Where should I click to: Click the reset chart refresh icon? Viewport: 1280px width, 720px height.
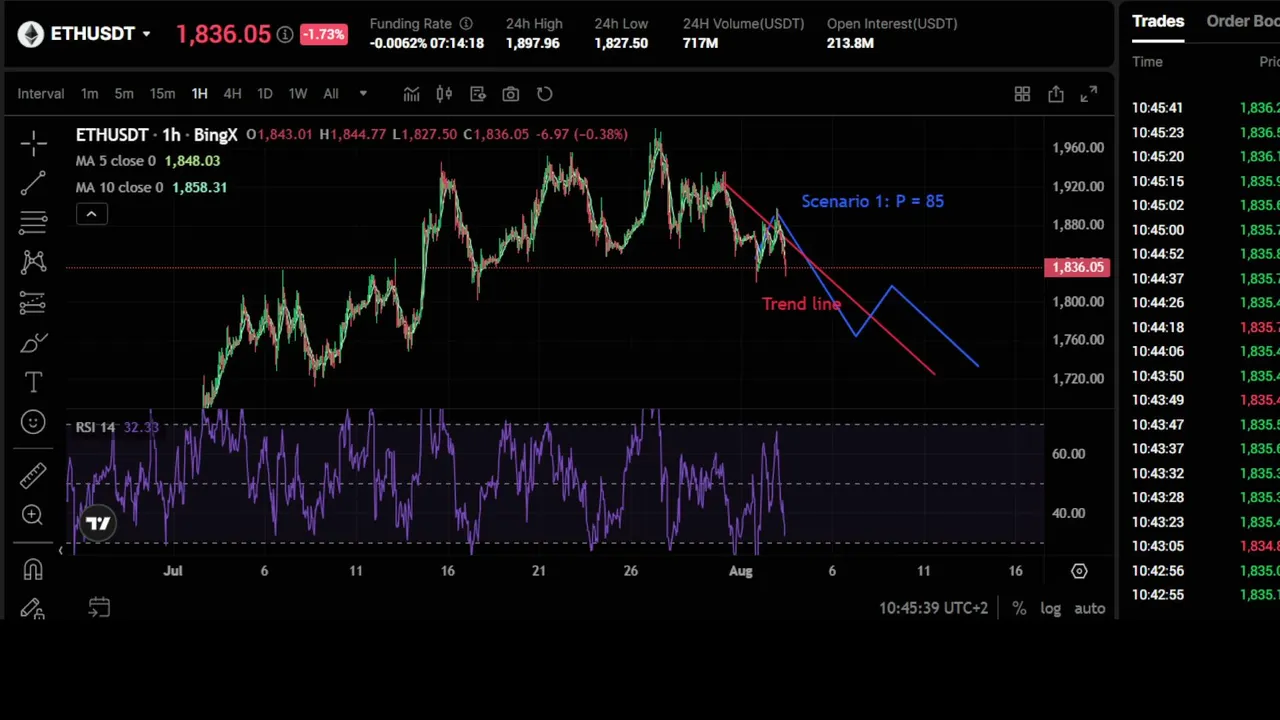544,94
